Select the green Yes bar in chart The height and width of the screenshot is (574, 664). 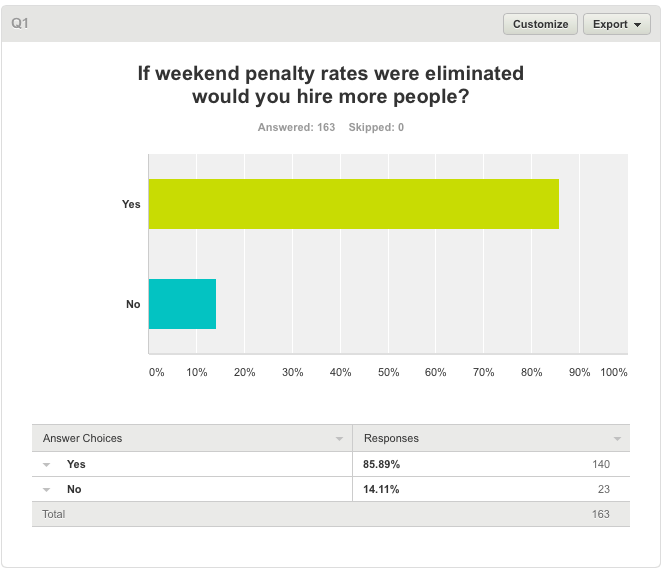point(353,204)
